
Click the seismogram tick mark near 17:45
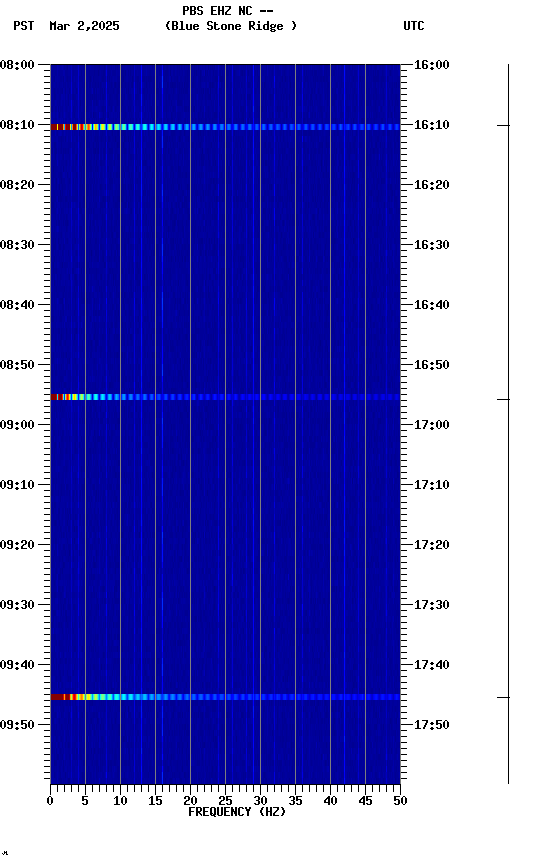click(503, 698)
